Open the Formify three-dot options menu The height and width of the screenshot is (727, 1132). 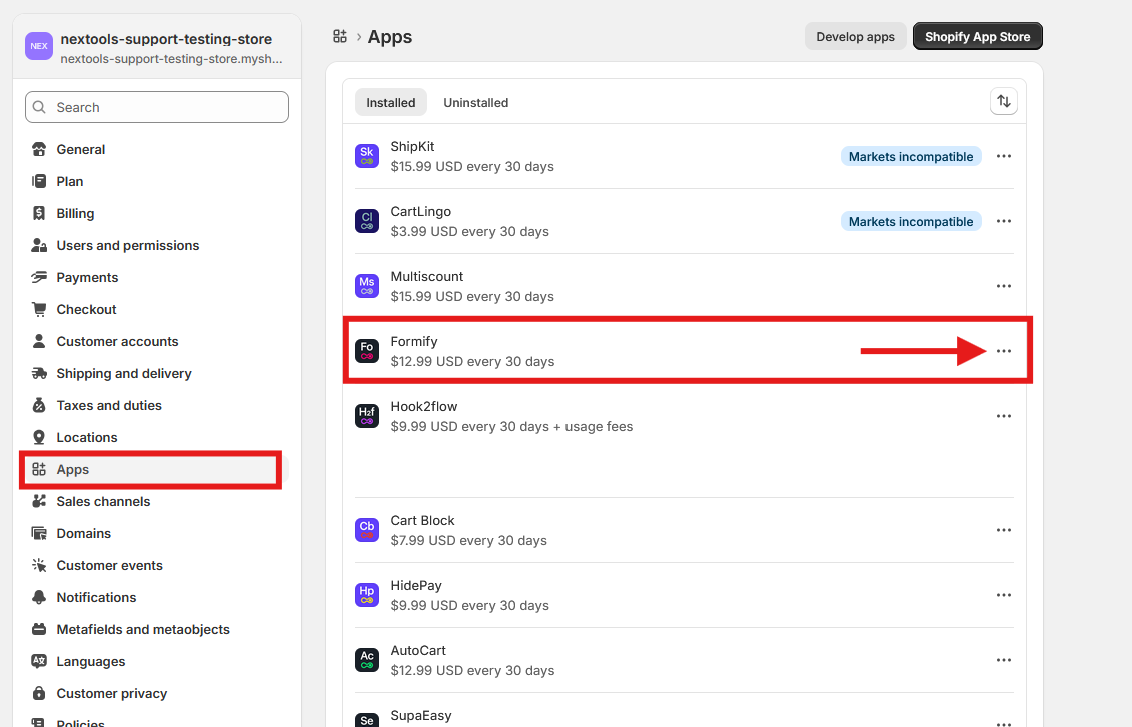click(1003, 351)
